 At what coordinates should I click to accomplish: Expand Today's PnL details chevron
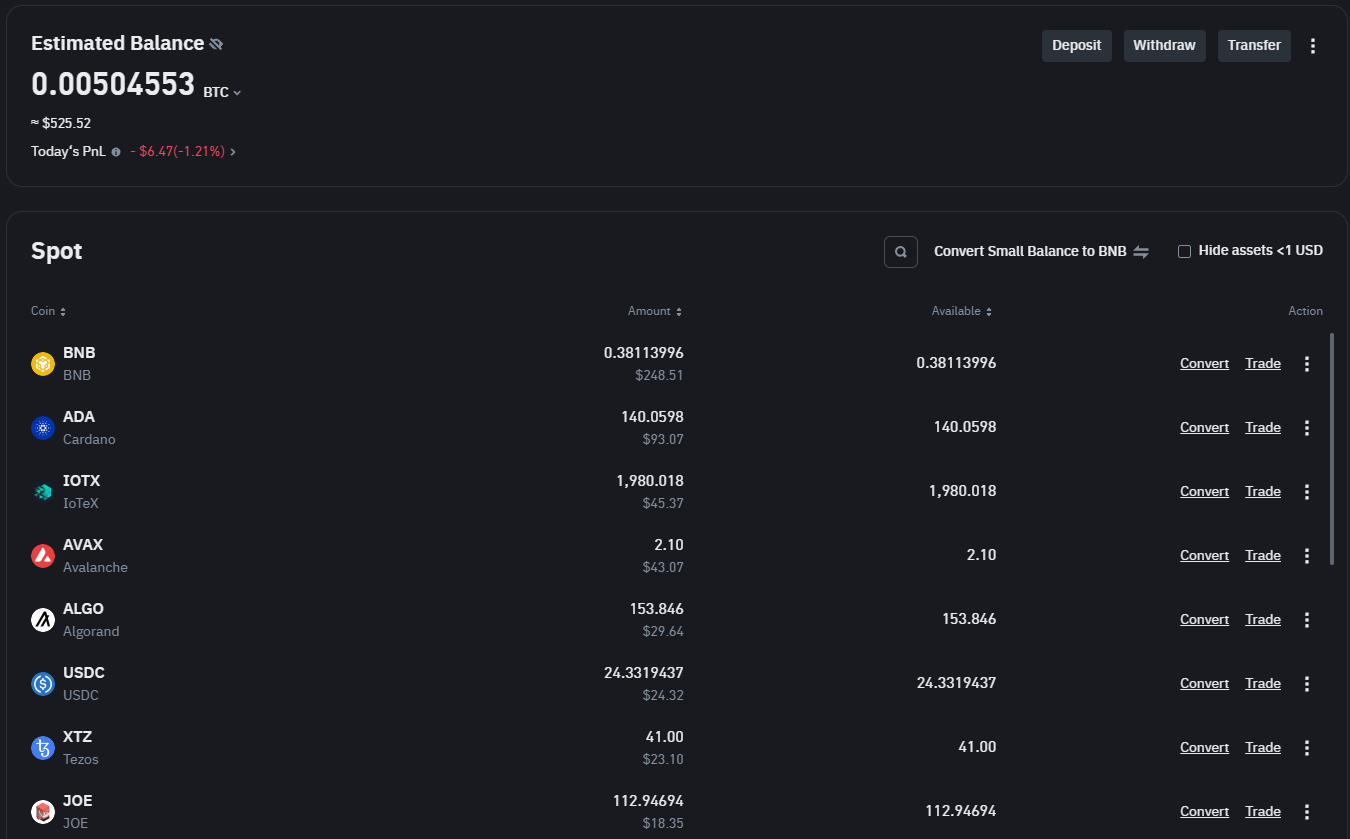(x=233, y=152)
